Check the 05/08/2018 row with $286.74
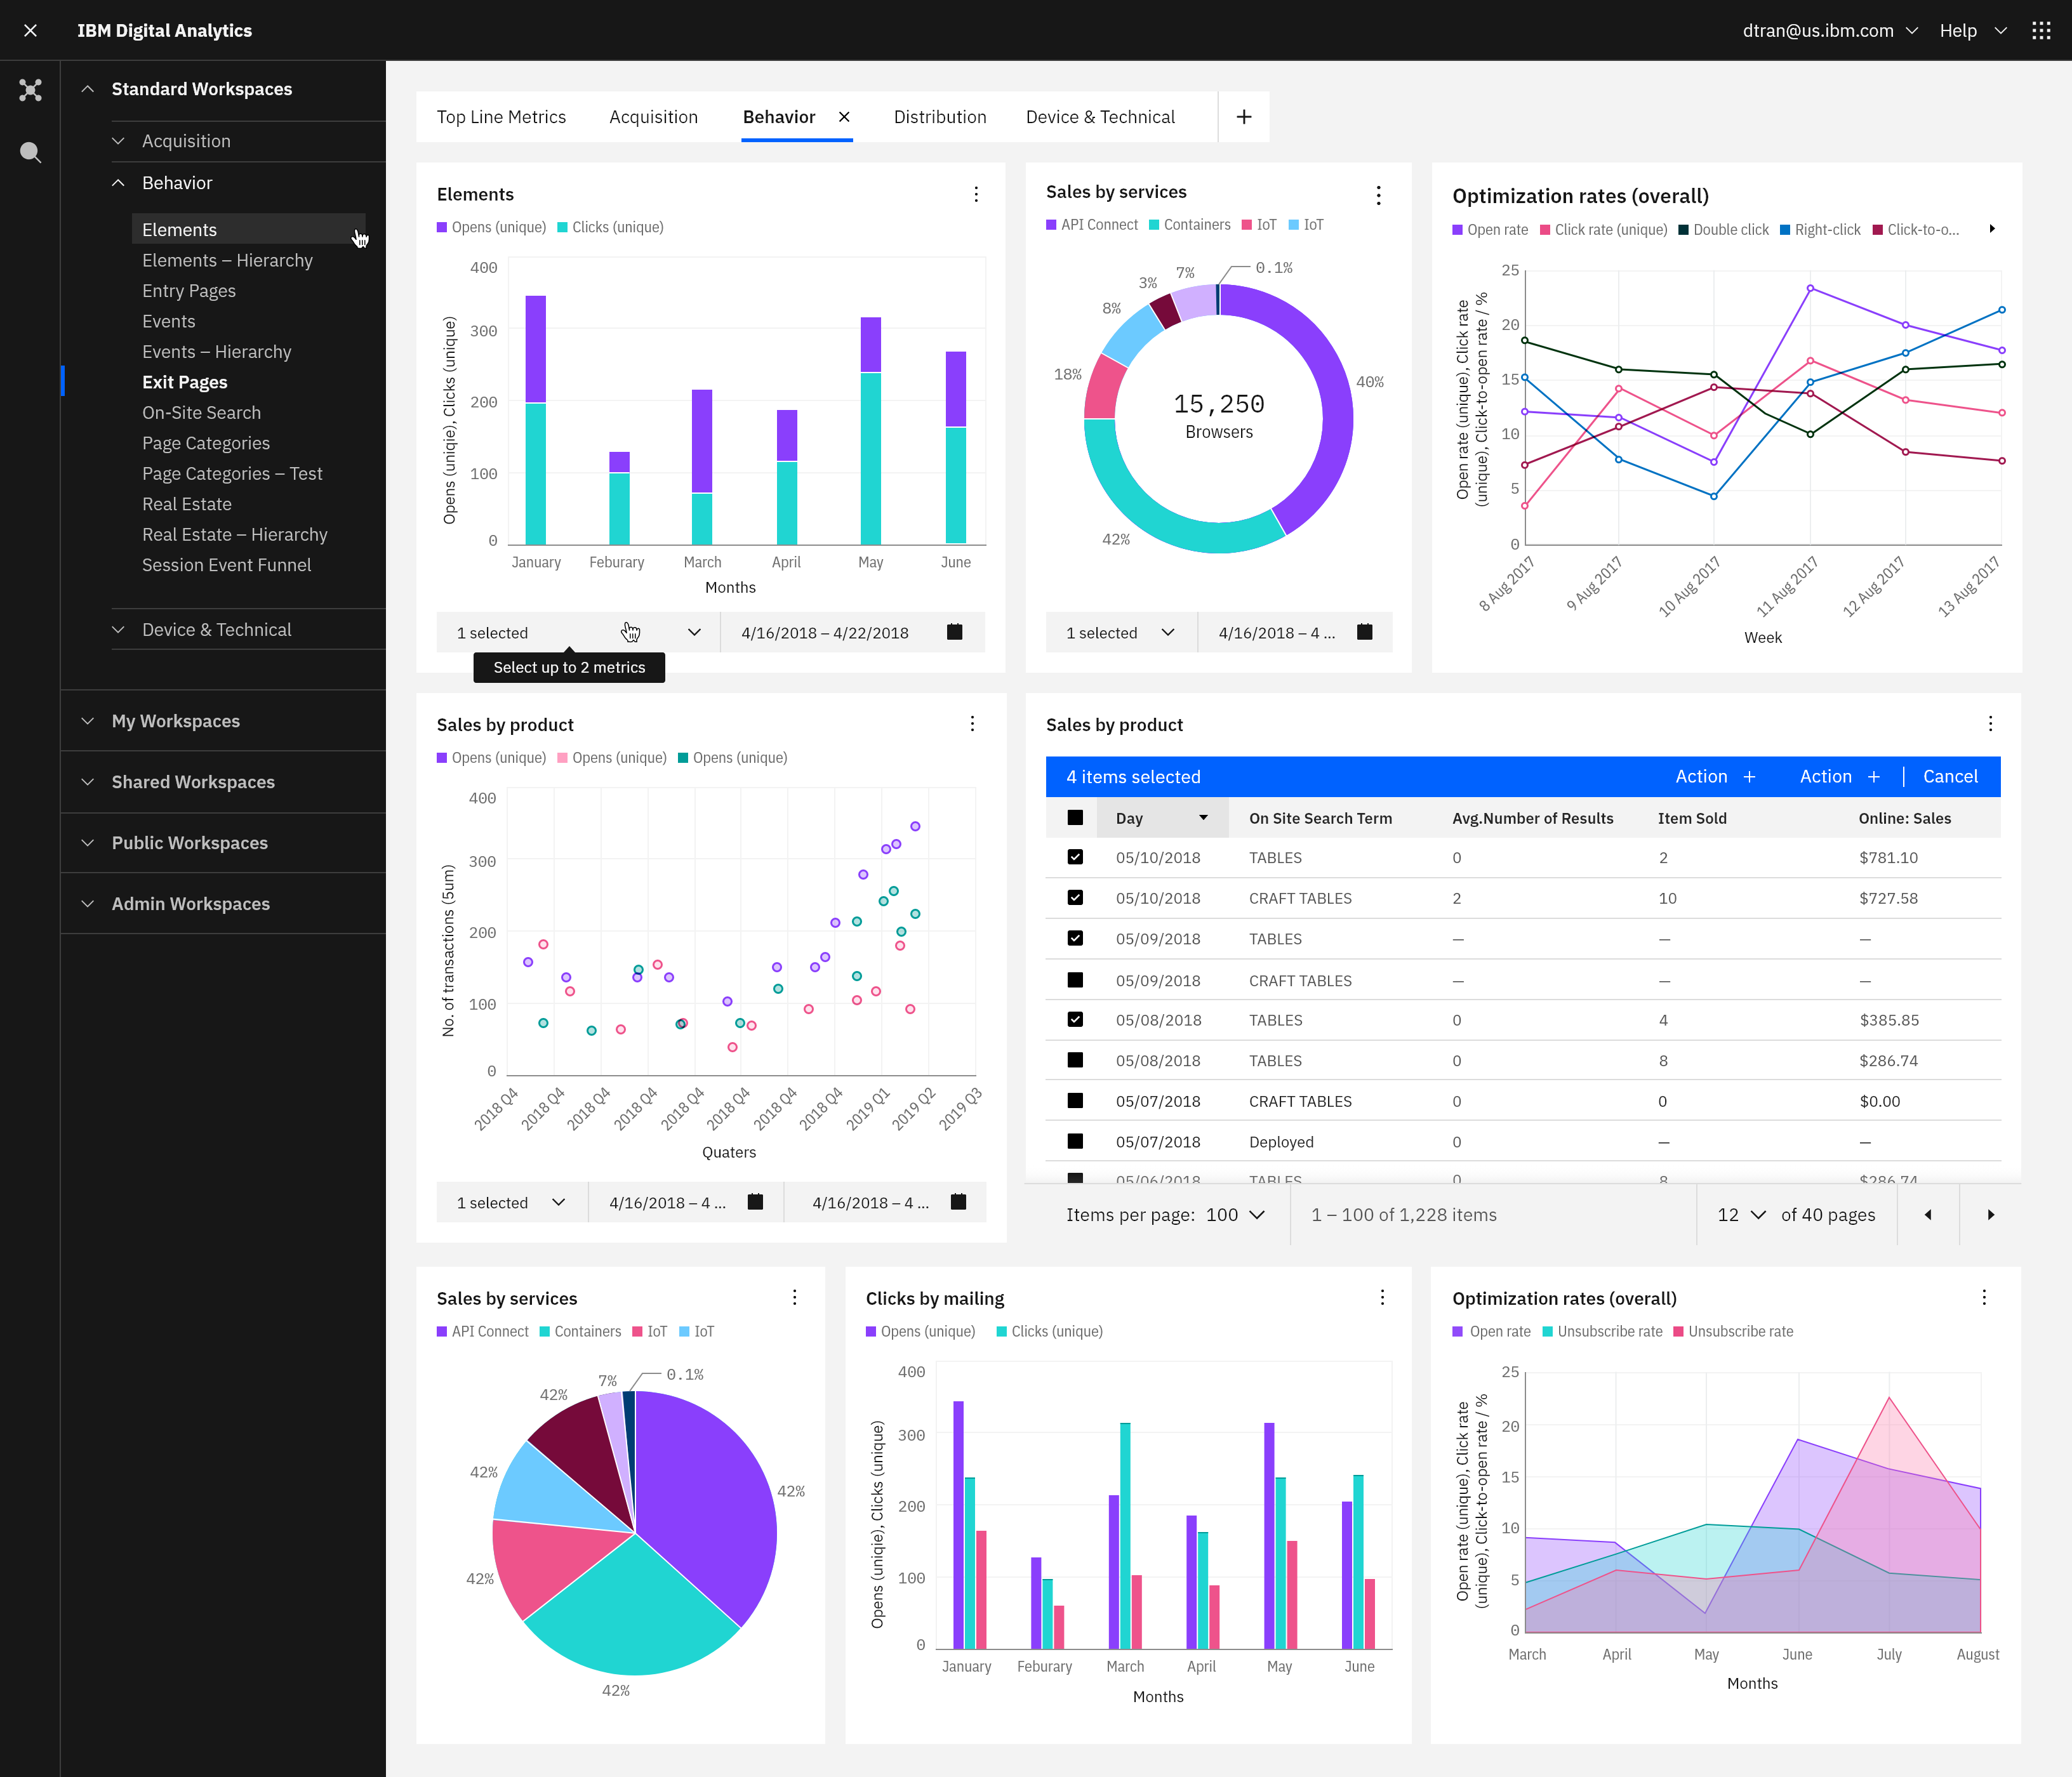The height and width of the screenshot is (1777, 2072). tap(1075, 1060)
